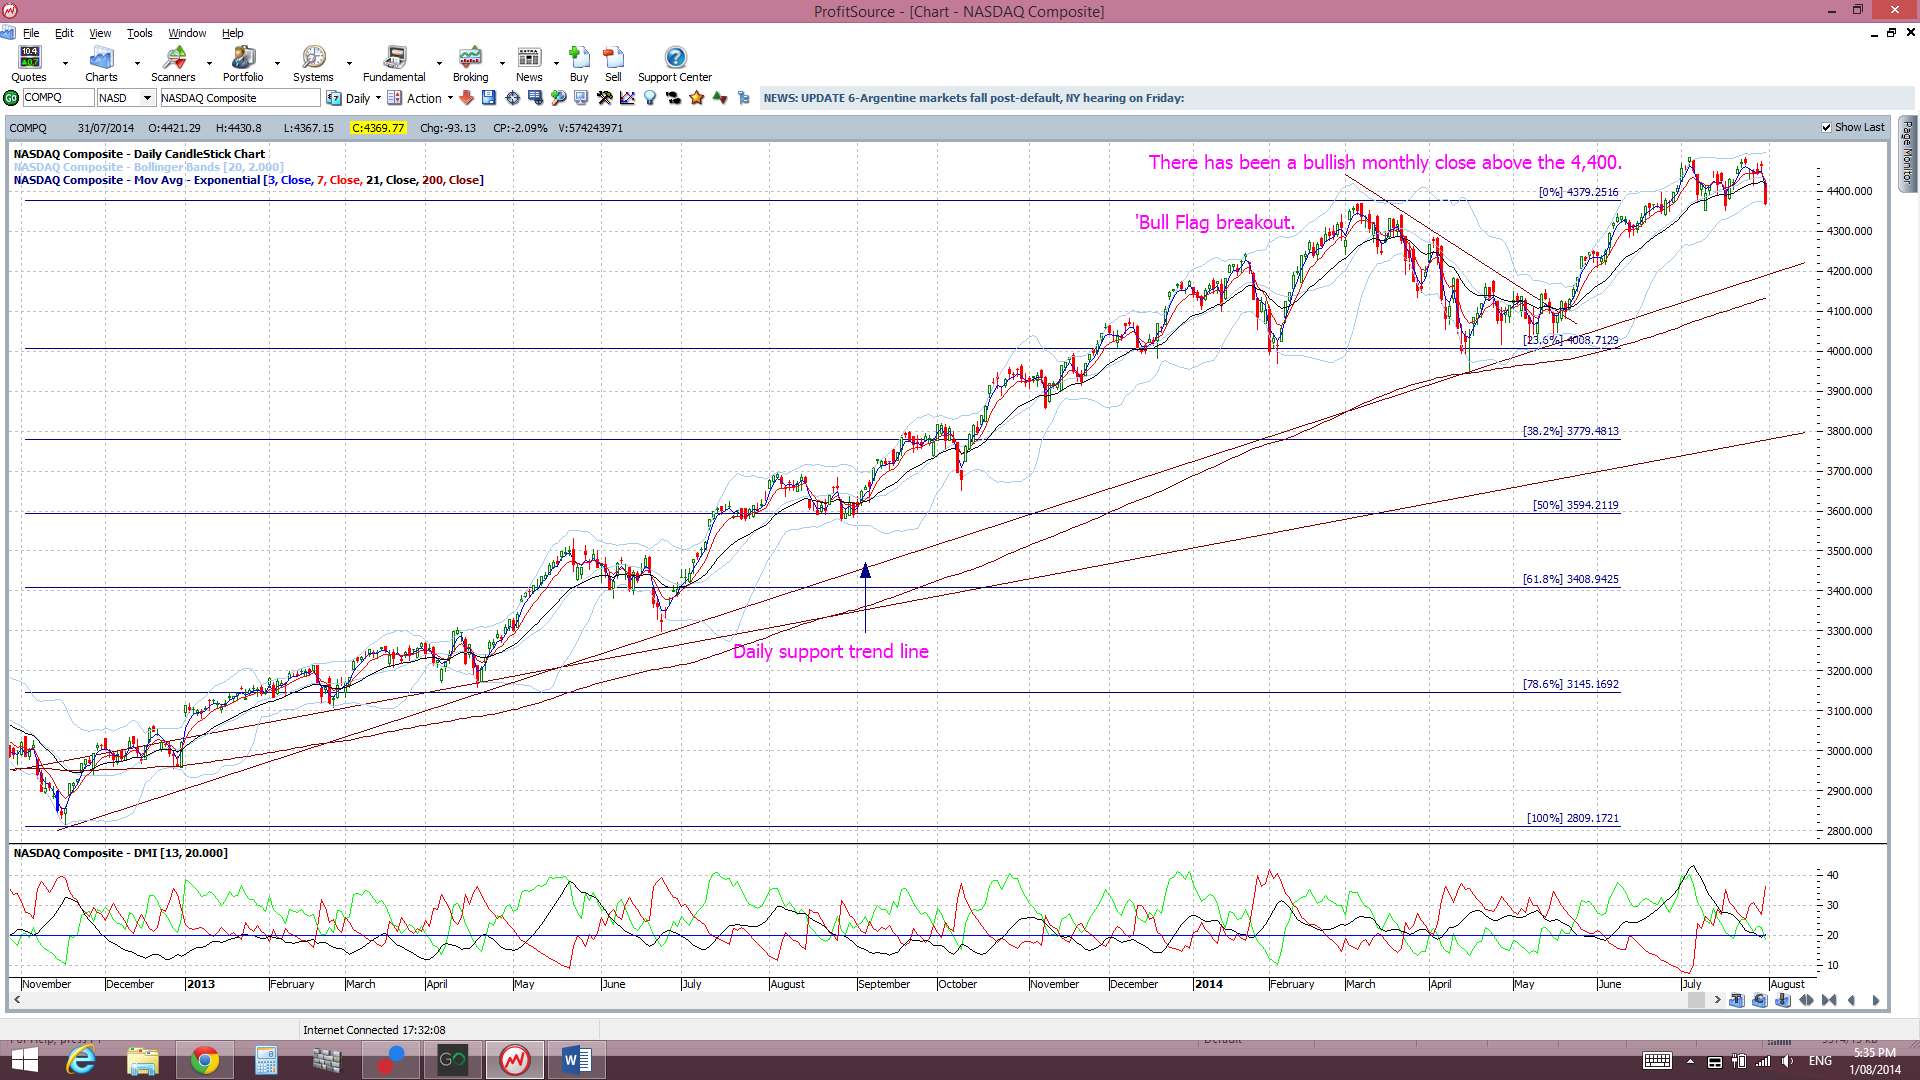1920x1080 pixels.
Task: Click the chart scroll-to-start arrow at bottom left
Action: (16, 1000)
